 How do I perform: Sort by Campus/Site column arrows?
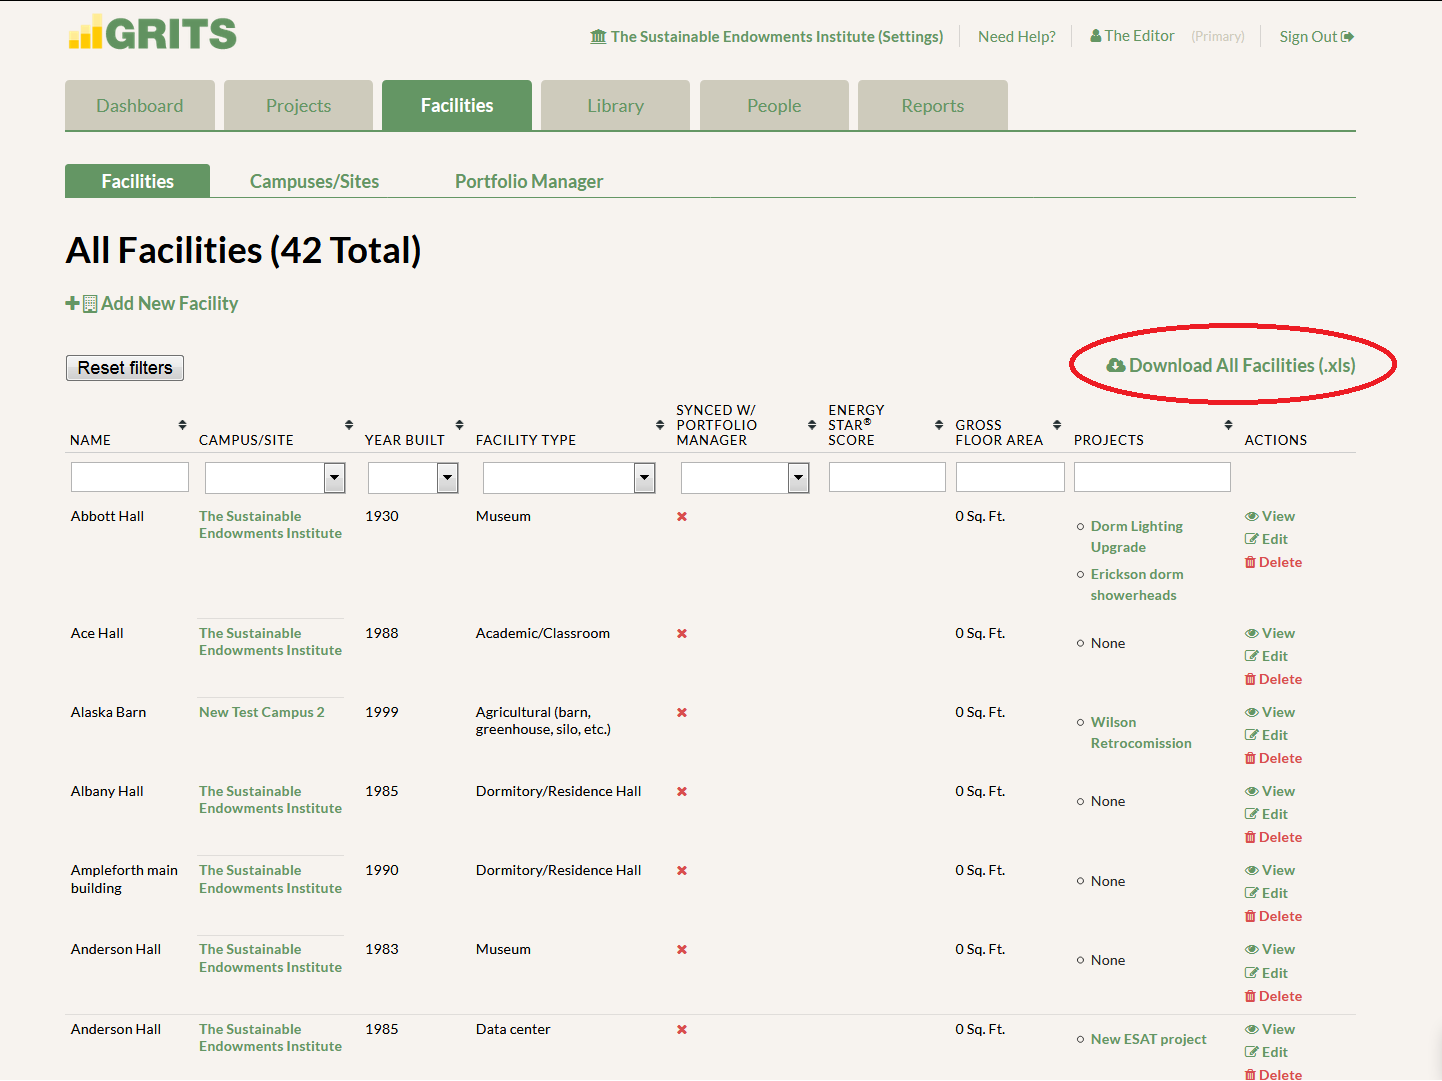coord(349,425)
